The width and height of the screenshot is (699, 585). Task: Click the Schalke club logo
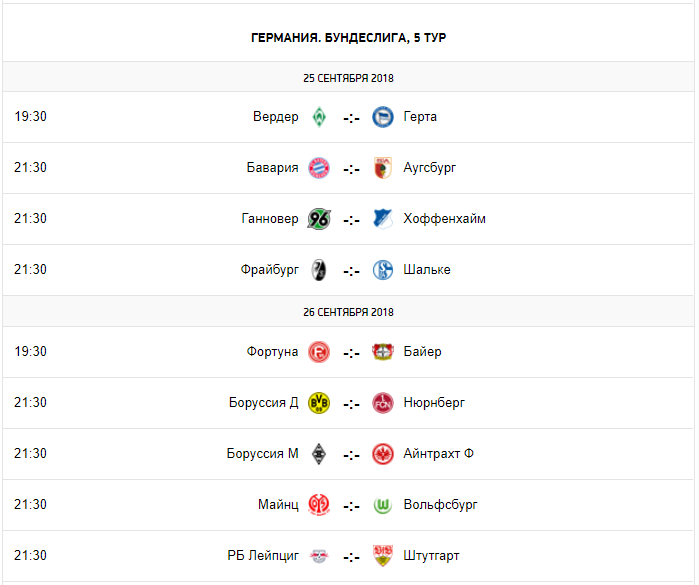(382, 269)
